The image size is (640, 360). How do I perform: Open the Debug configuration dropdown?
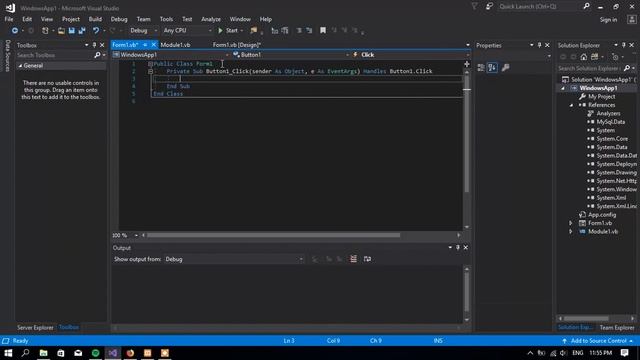click(143, 31)
